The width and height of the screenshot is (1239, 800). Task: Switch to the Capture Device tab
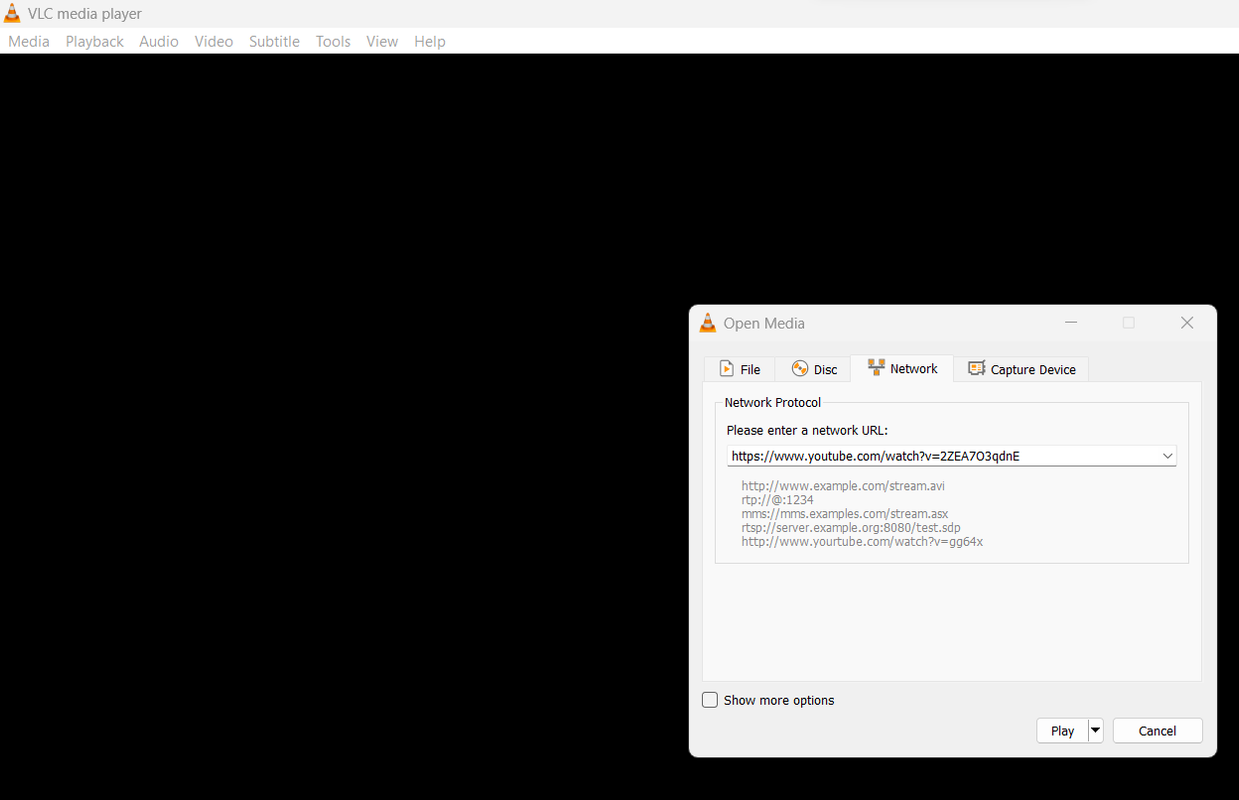pyautogui.click(x=1022, y=369)
